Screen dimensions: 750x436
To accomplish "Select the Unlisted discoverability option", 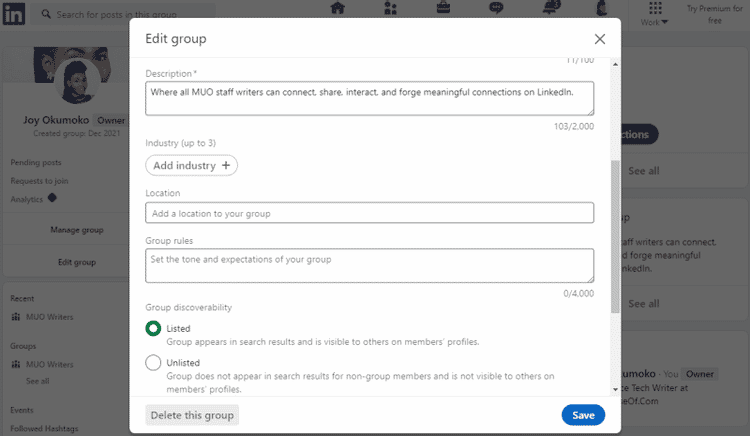I will 153,362.
